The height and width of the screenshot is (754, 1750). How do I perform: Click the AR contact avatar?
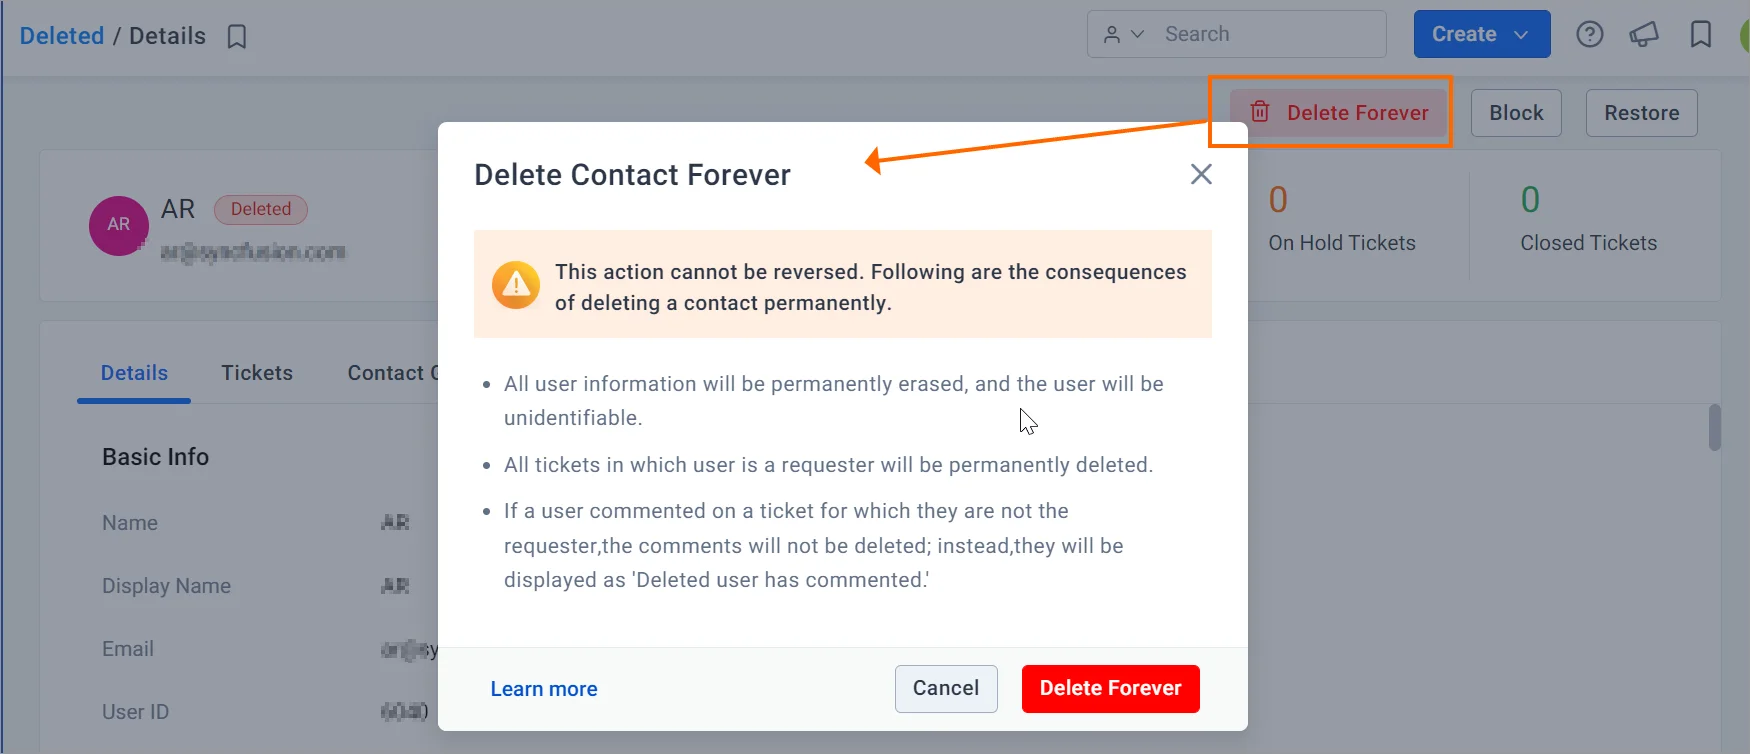118,225
